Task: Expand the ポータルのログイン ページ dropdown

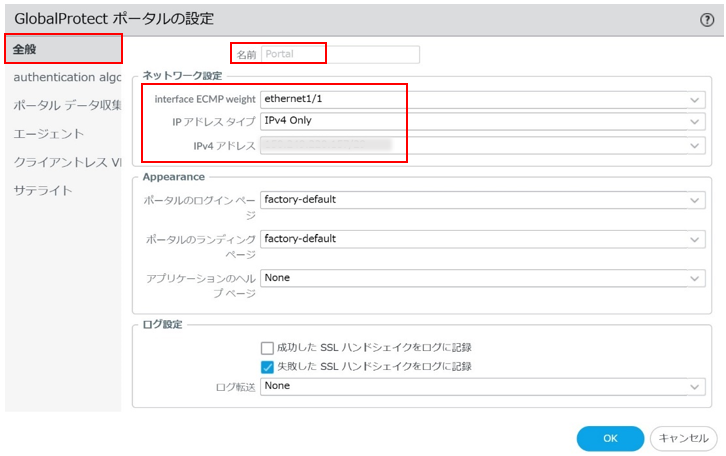Action: [482, 200]
